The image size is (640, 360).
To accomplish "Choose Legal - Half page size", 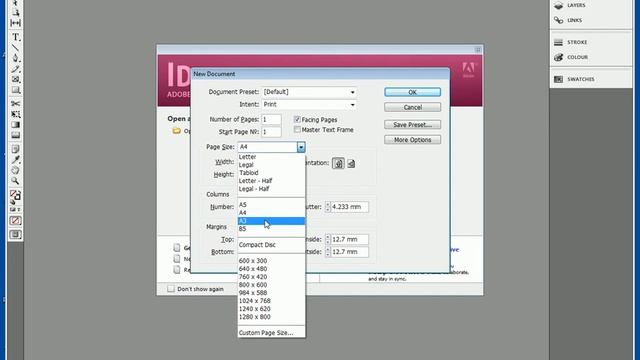I will pos(271,189).
